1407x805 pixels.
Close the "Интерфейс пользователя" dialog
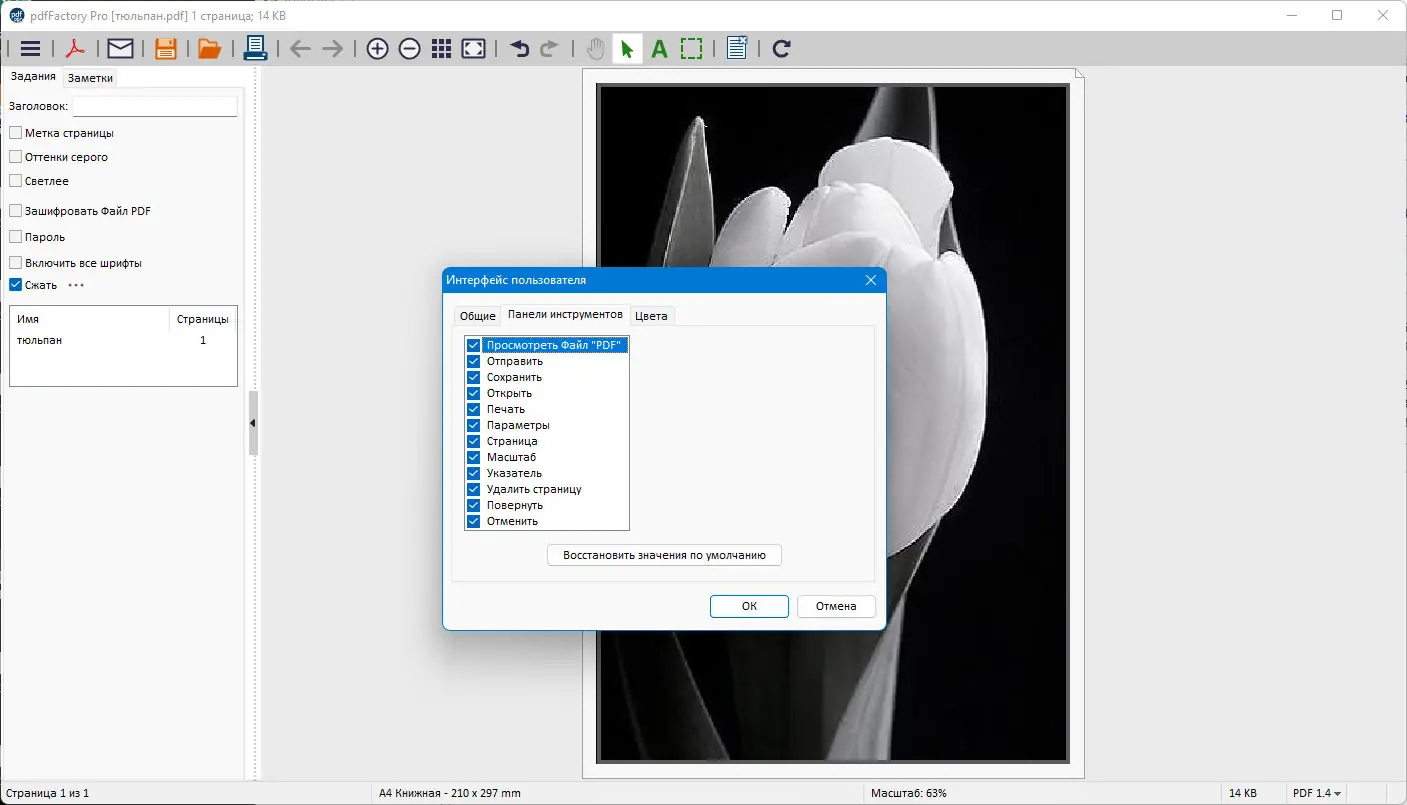870,280
